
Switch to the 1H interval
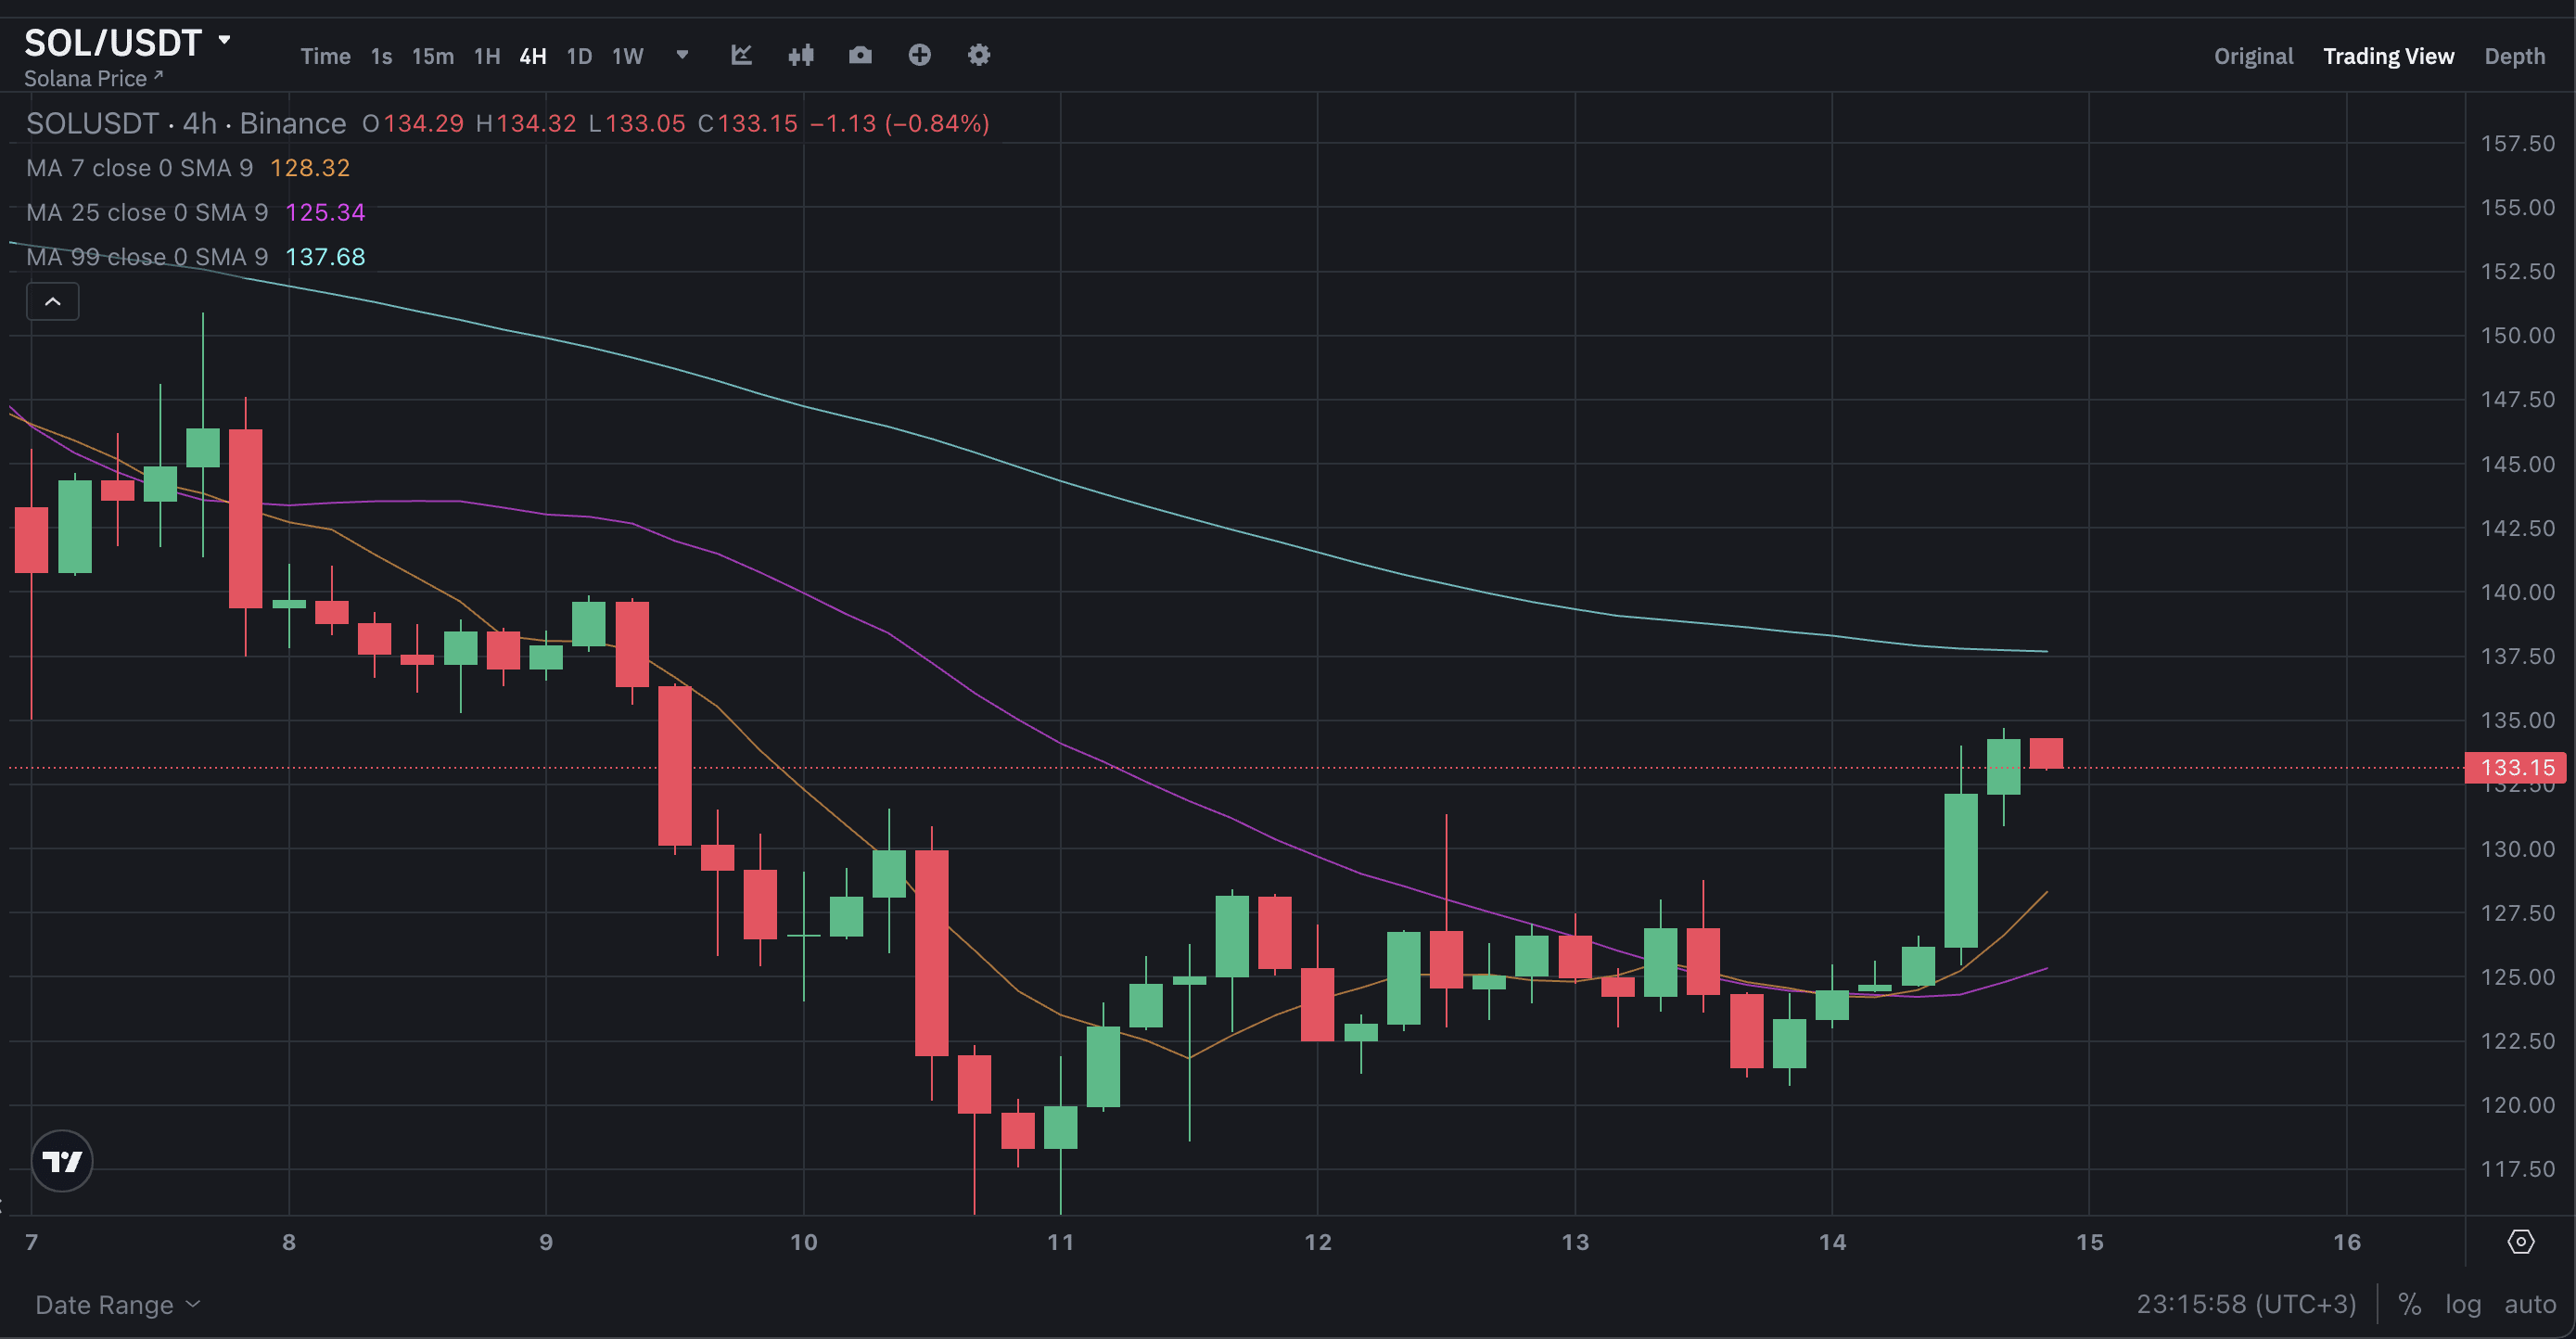(x=487, y=56)
